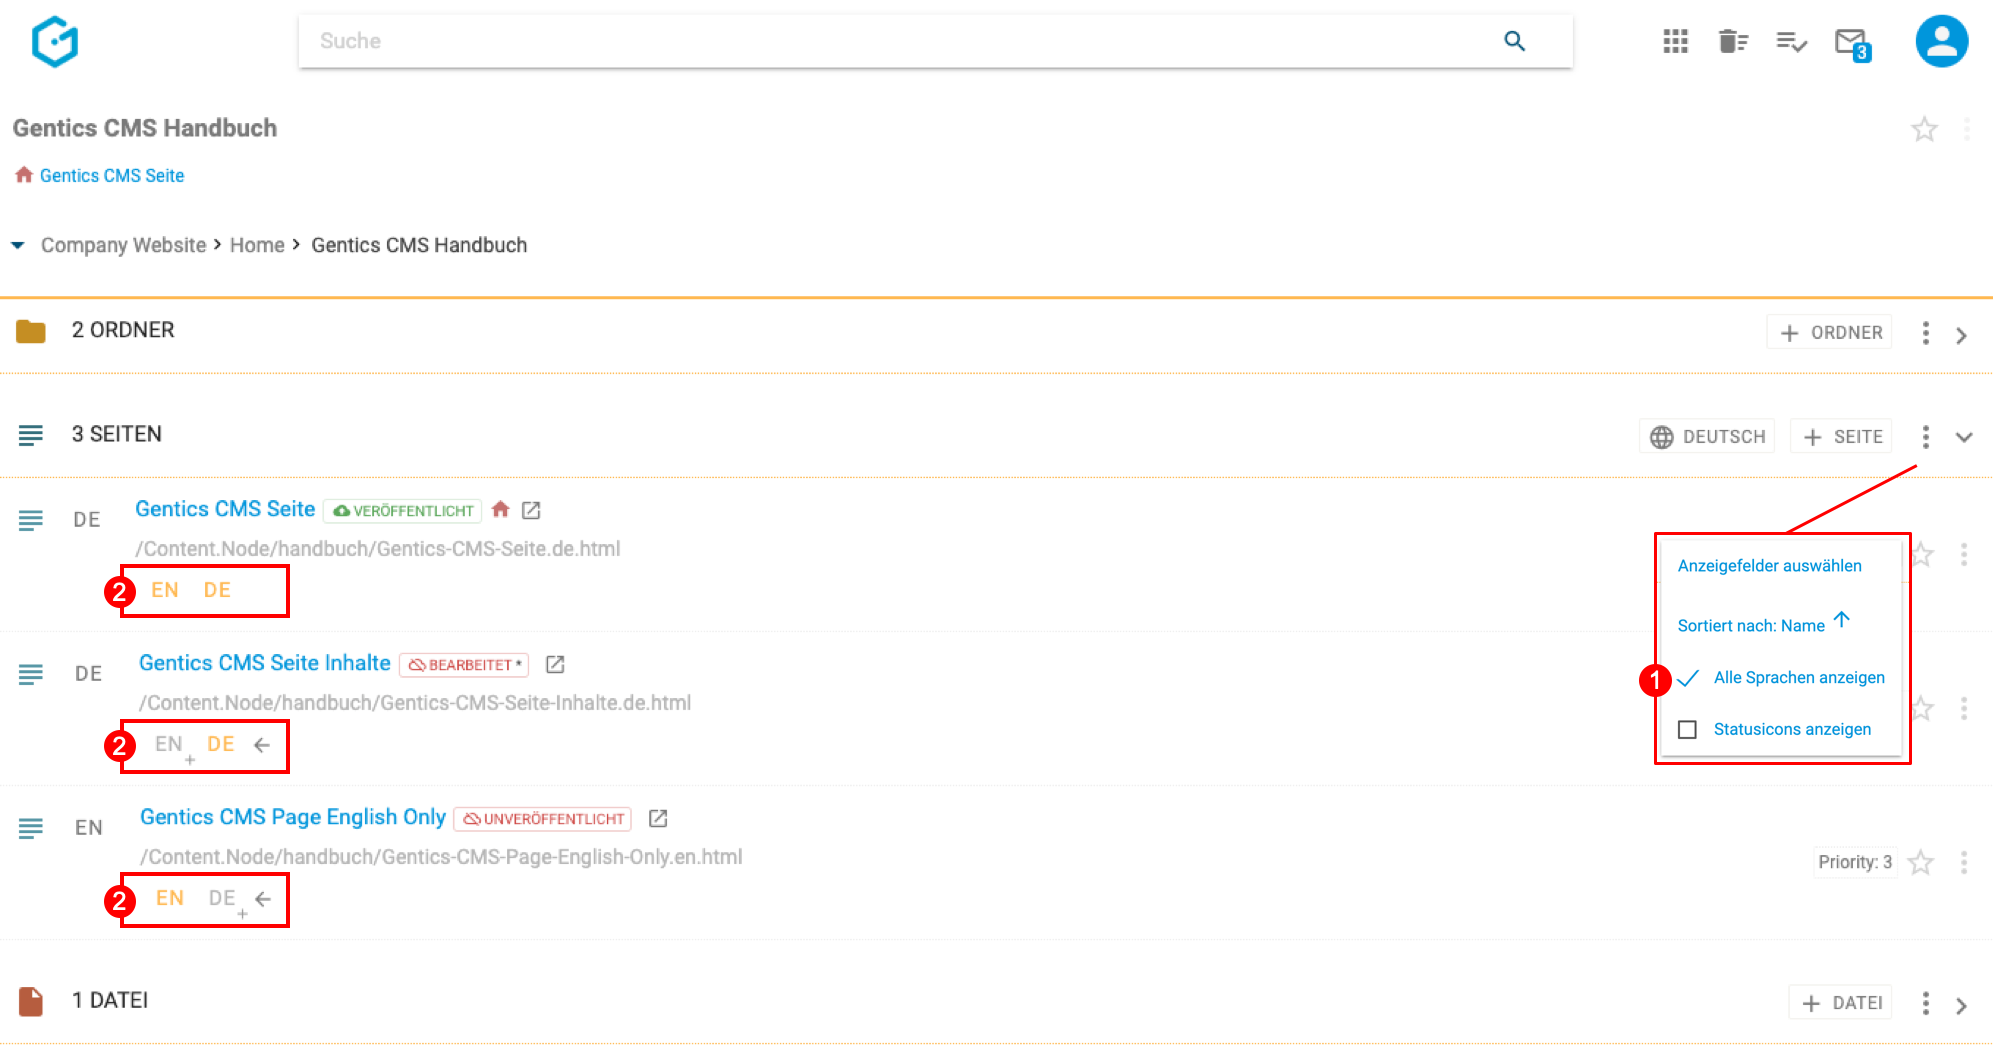The width and height of the screenshot is (1993, 1060).
Task: Open the DEUTSCH language dropdown
Action: [1707, 437]
